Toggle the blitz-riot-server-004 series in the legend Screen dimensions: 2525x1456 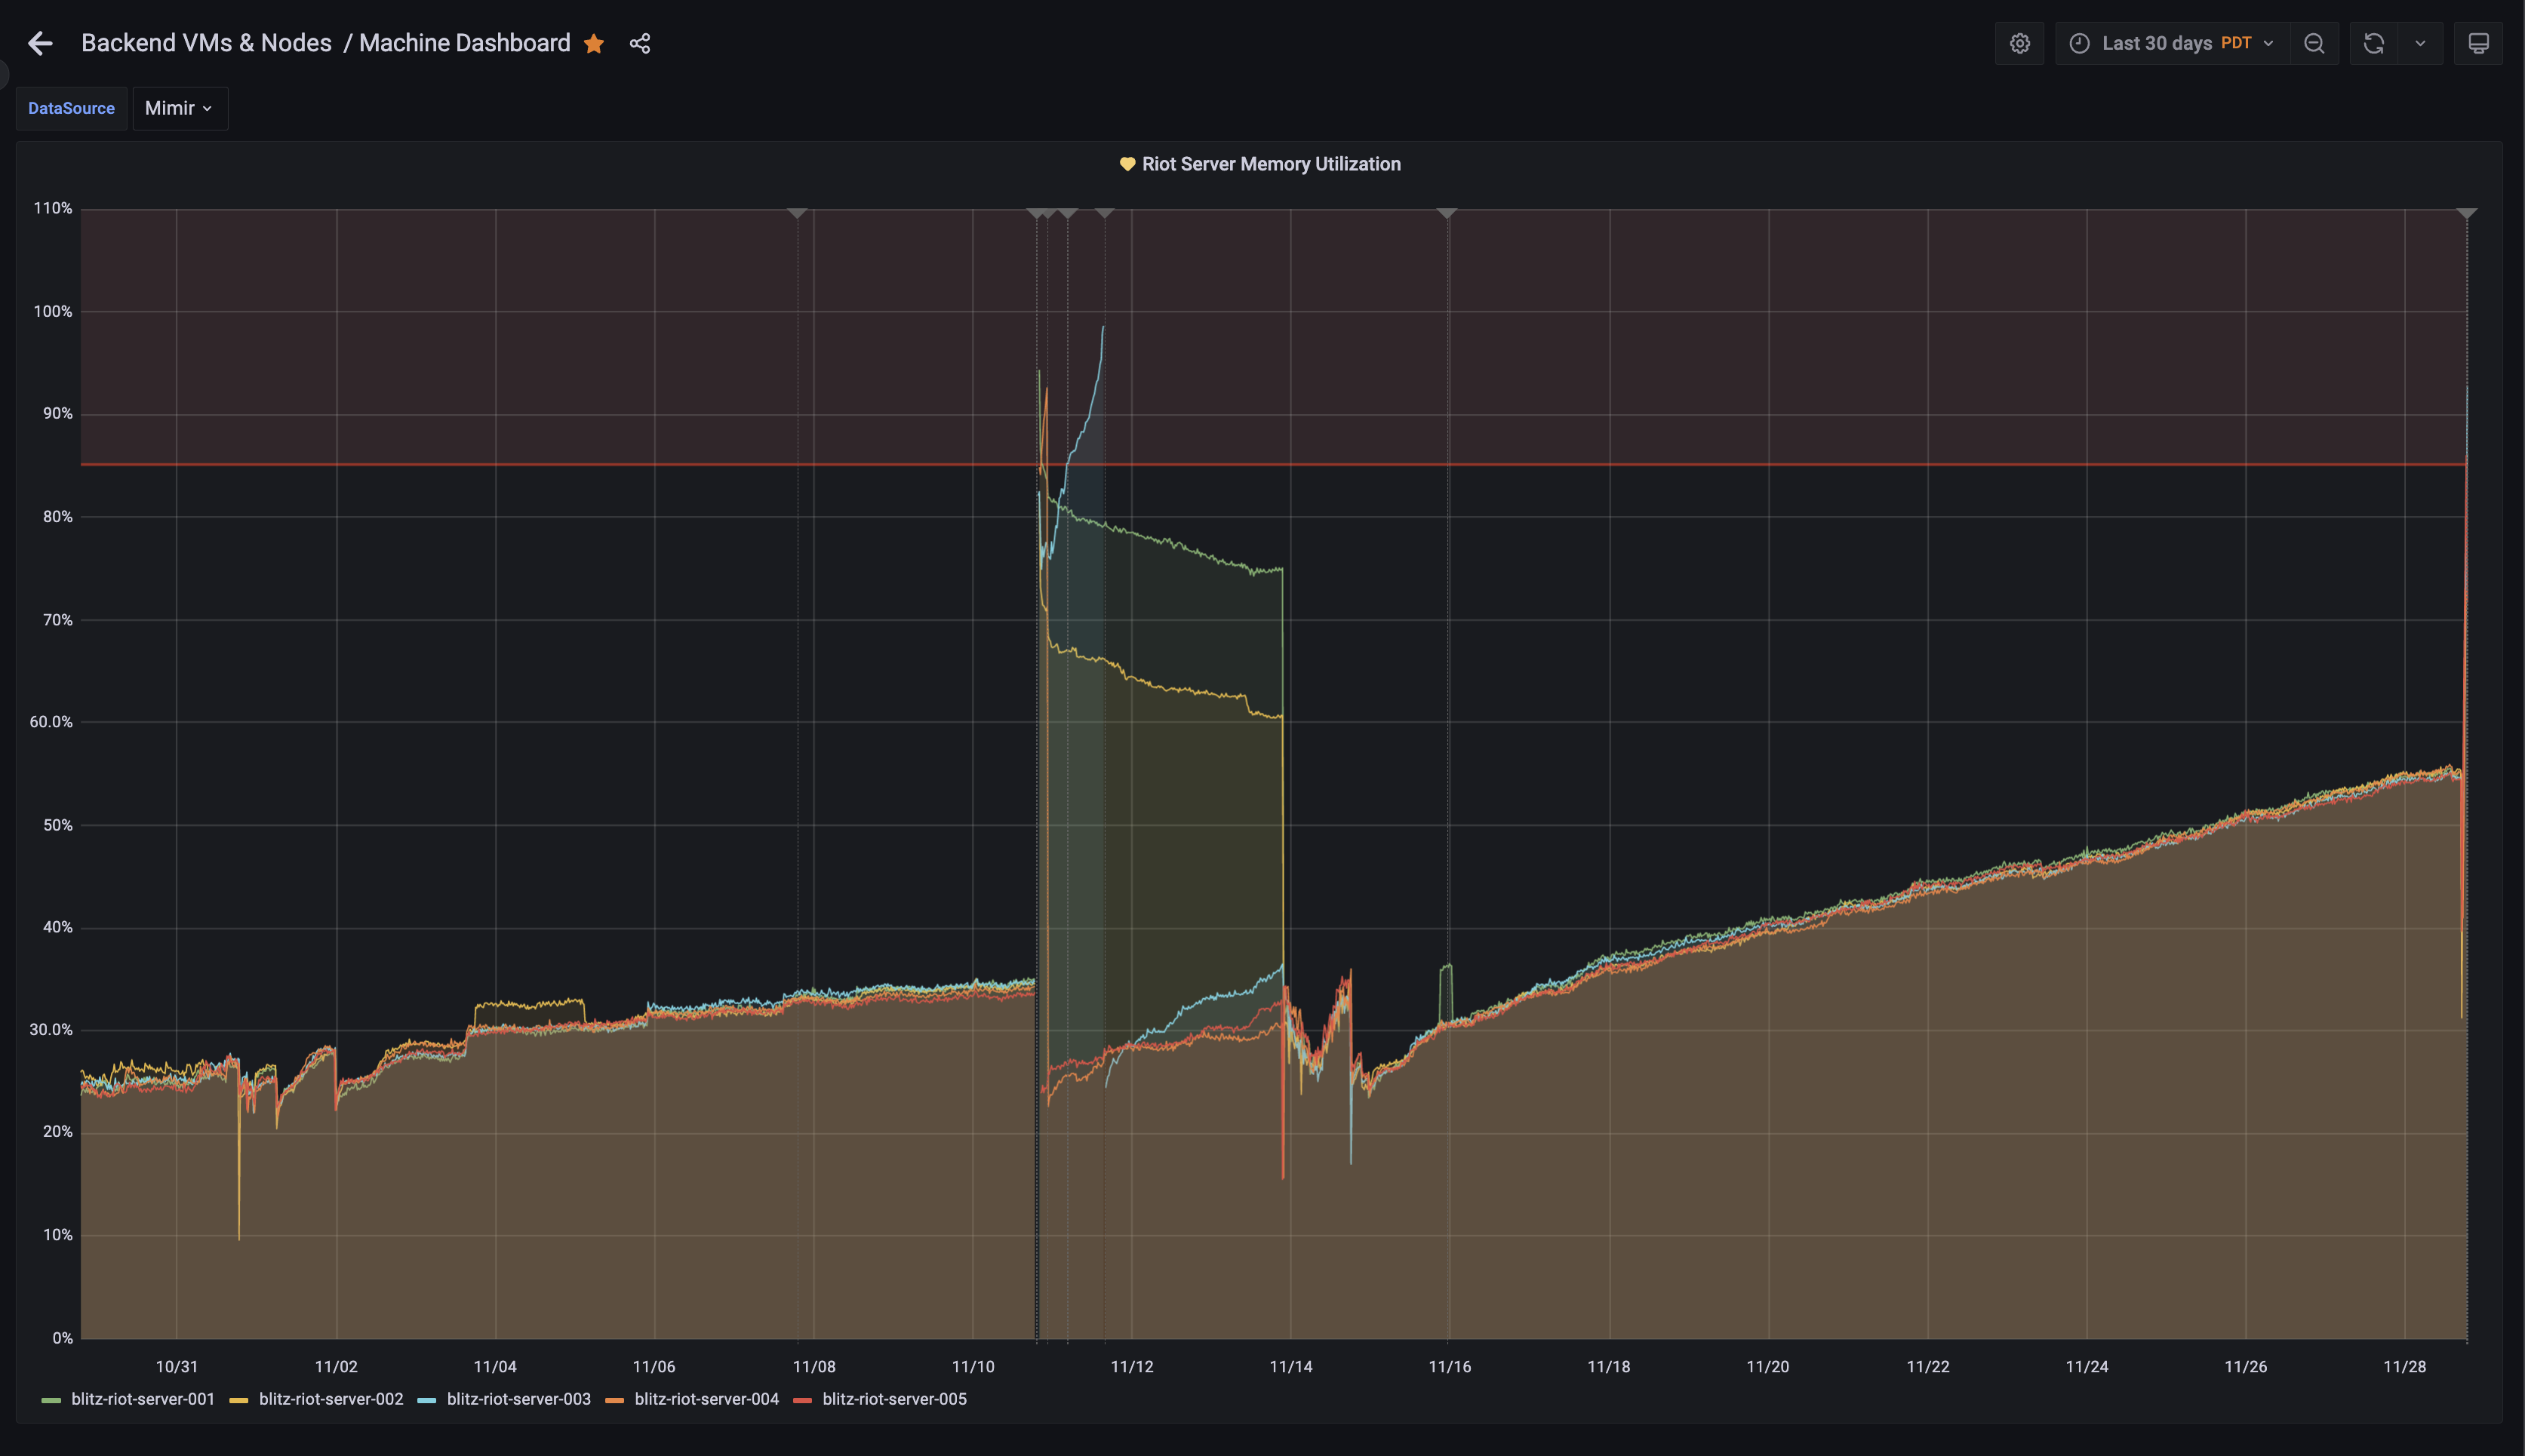click(706, 1399)
